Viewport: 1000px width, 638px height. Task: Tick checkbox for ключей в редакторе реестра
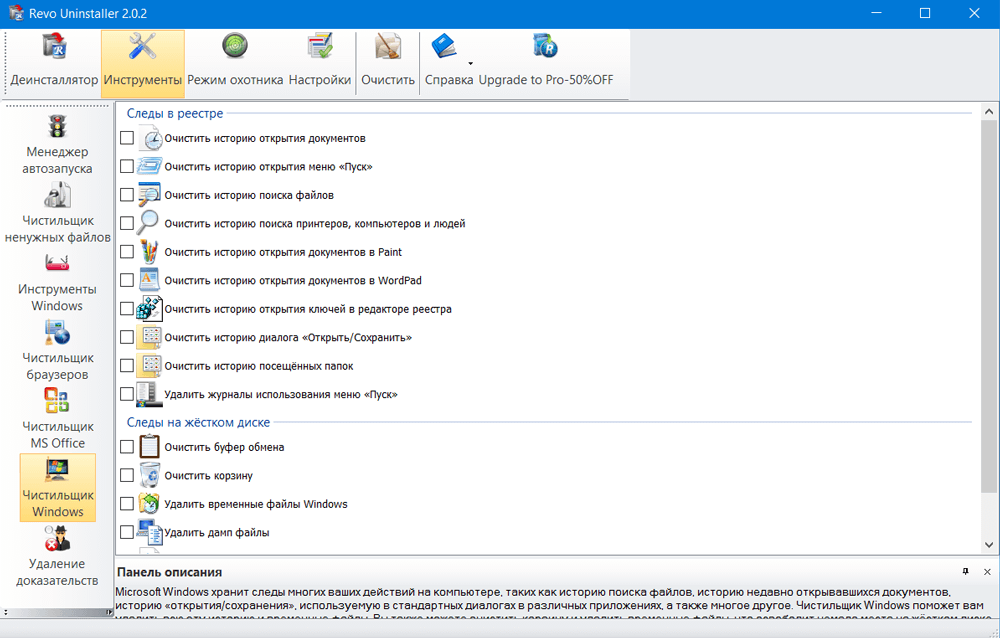tap(127, 309)
